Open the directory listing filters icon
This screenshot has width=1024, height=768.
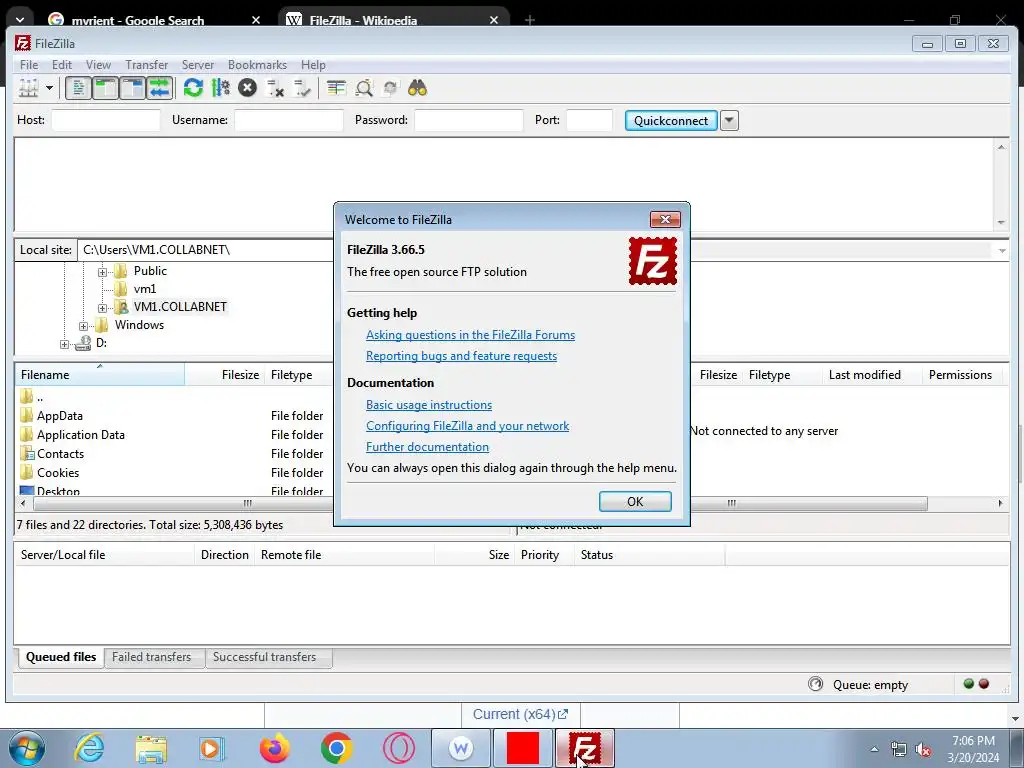tap(336, 88)
